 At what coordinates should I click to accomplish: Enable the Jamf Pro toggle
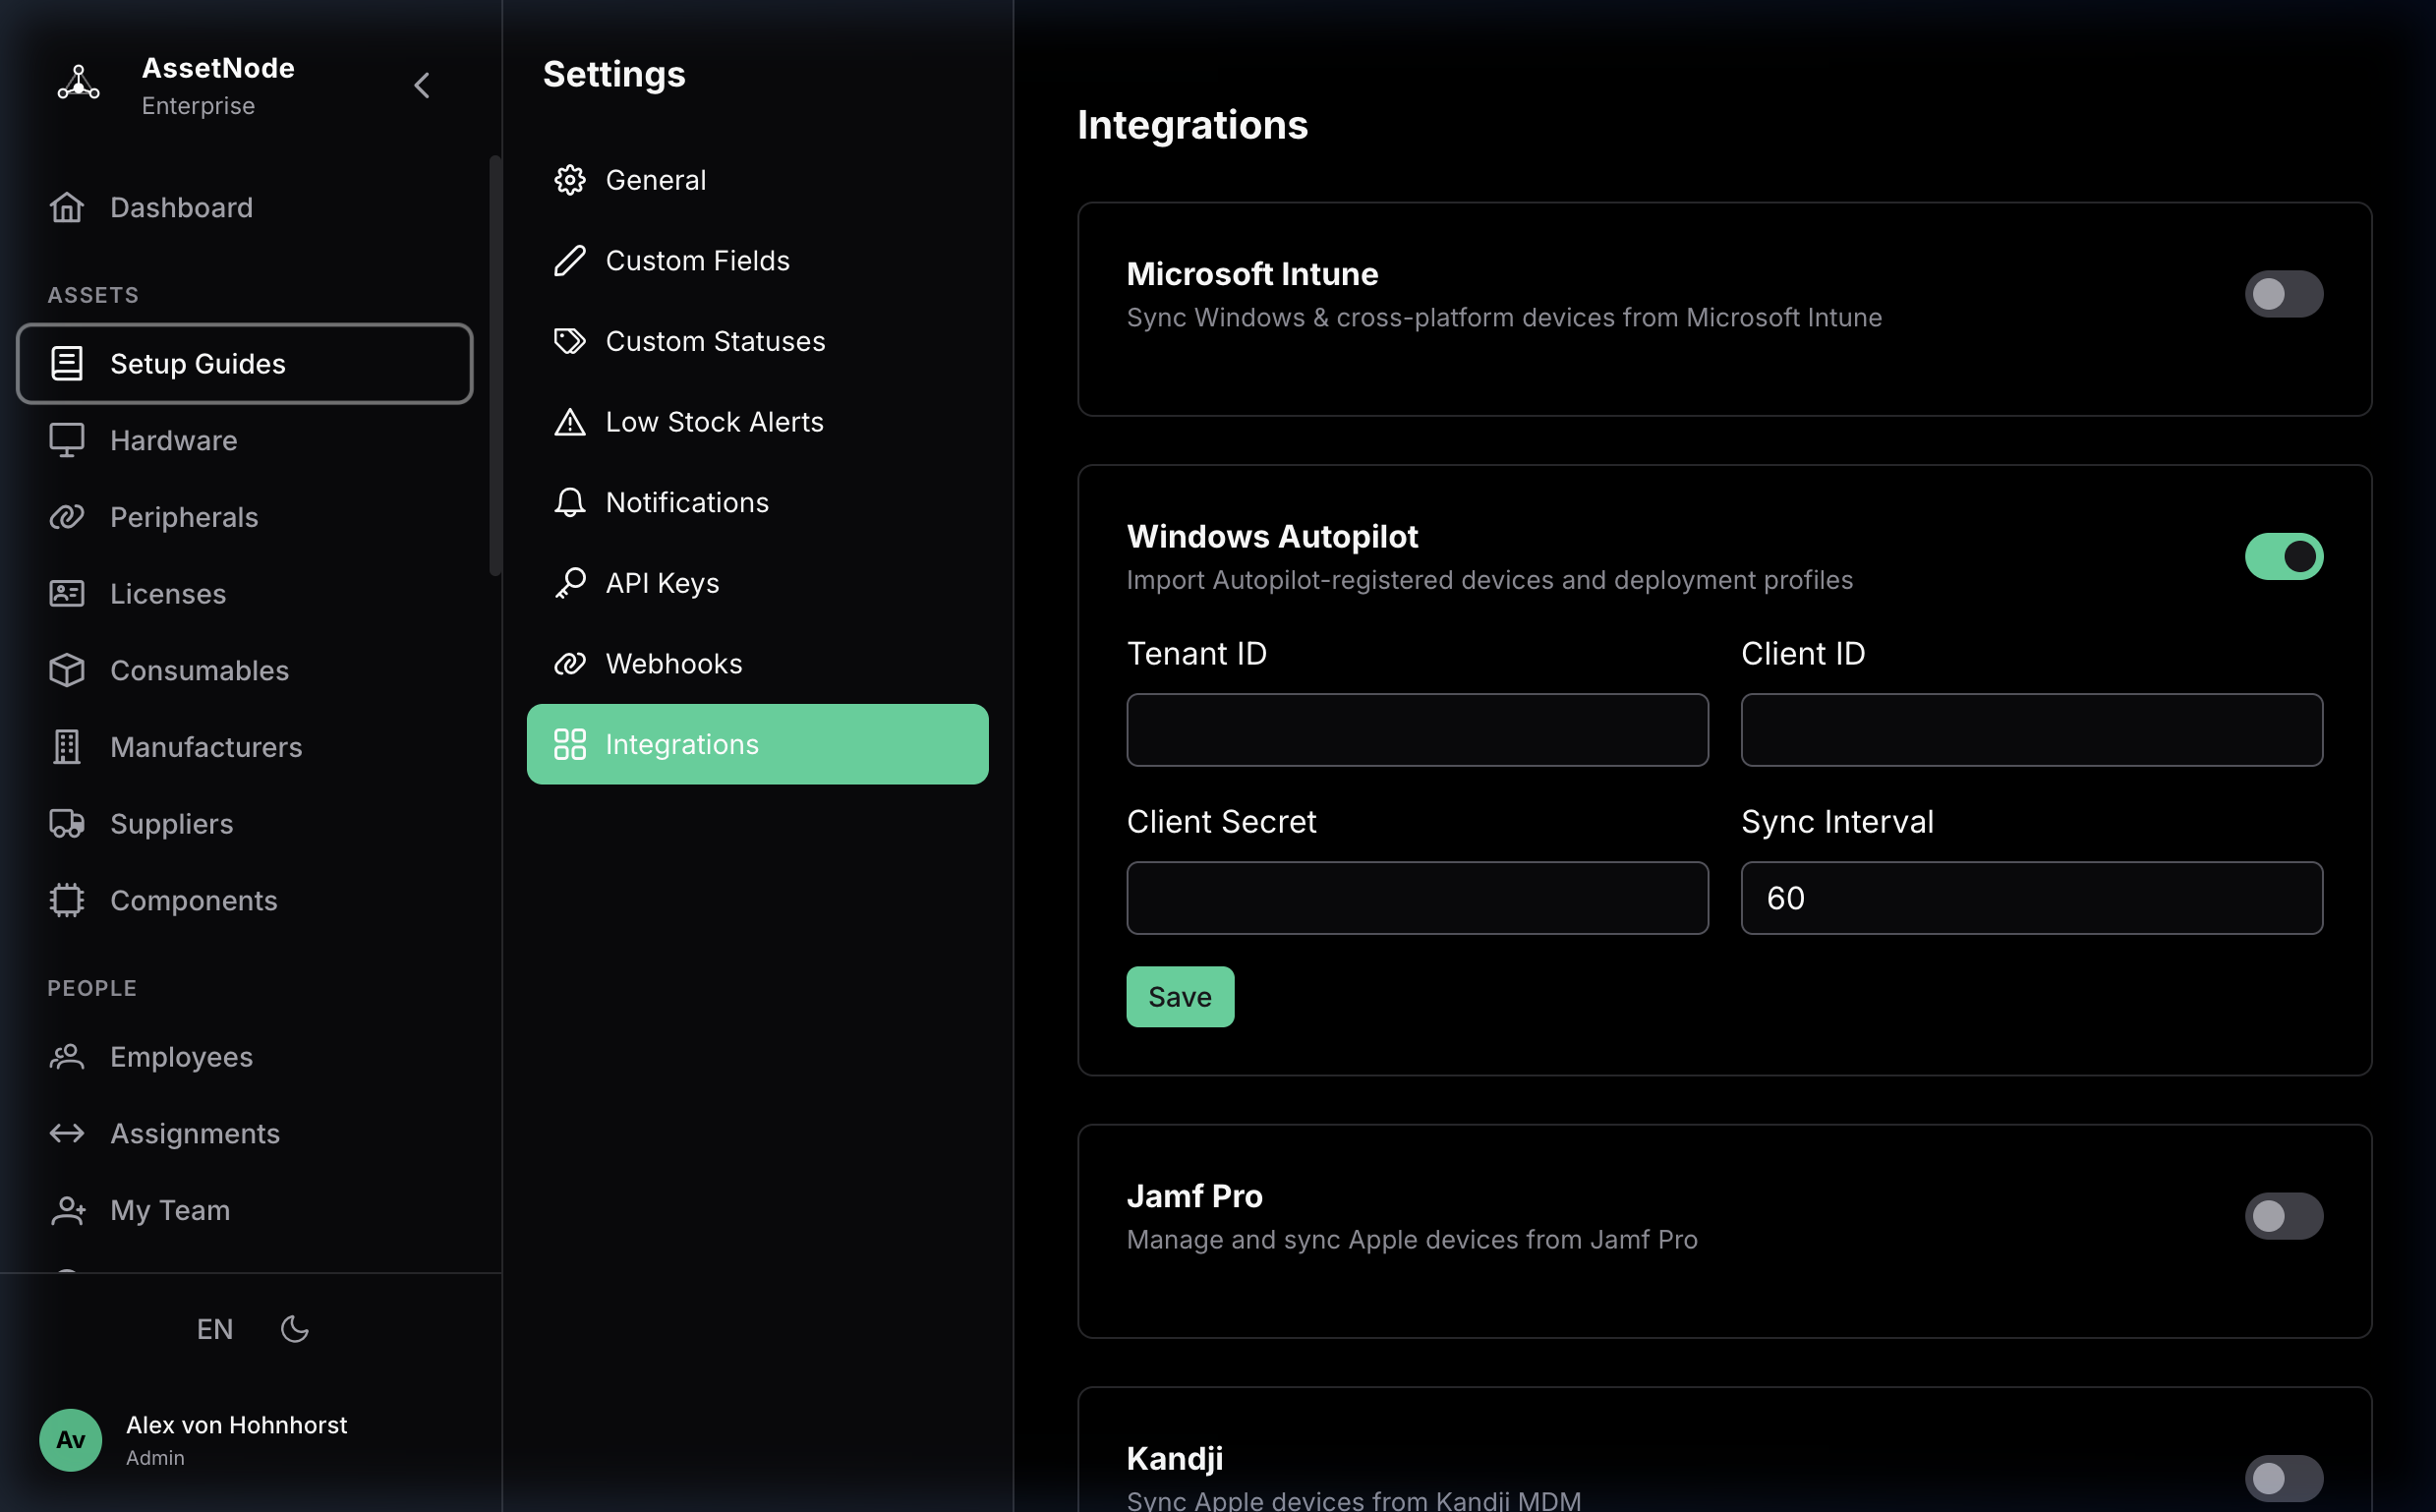[2284, 1215]
